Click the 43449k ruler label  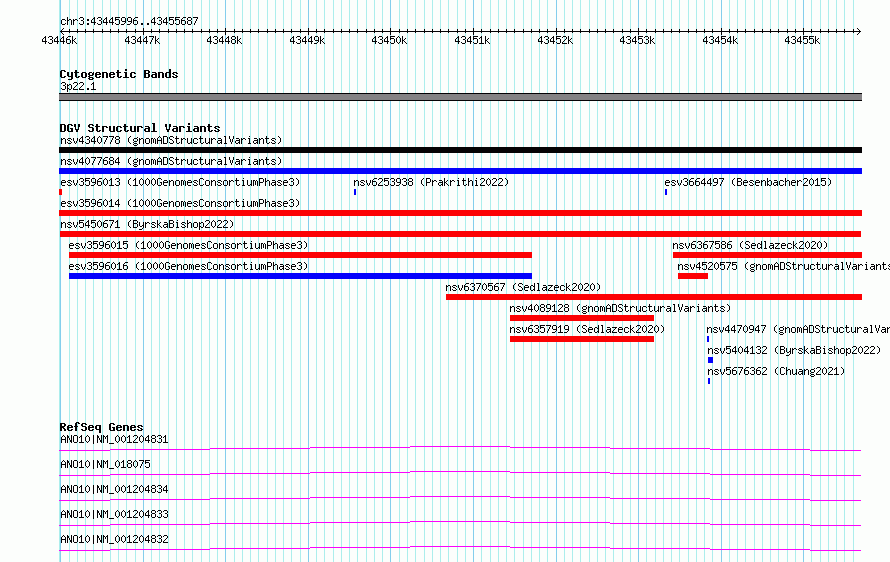tap(307, 40)
